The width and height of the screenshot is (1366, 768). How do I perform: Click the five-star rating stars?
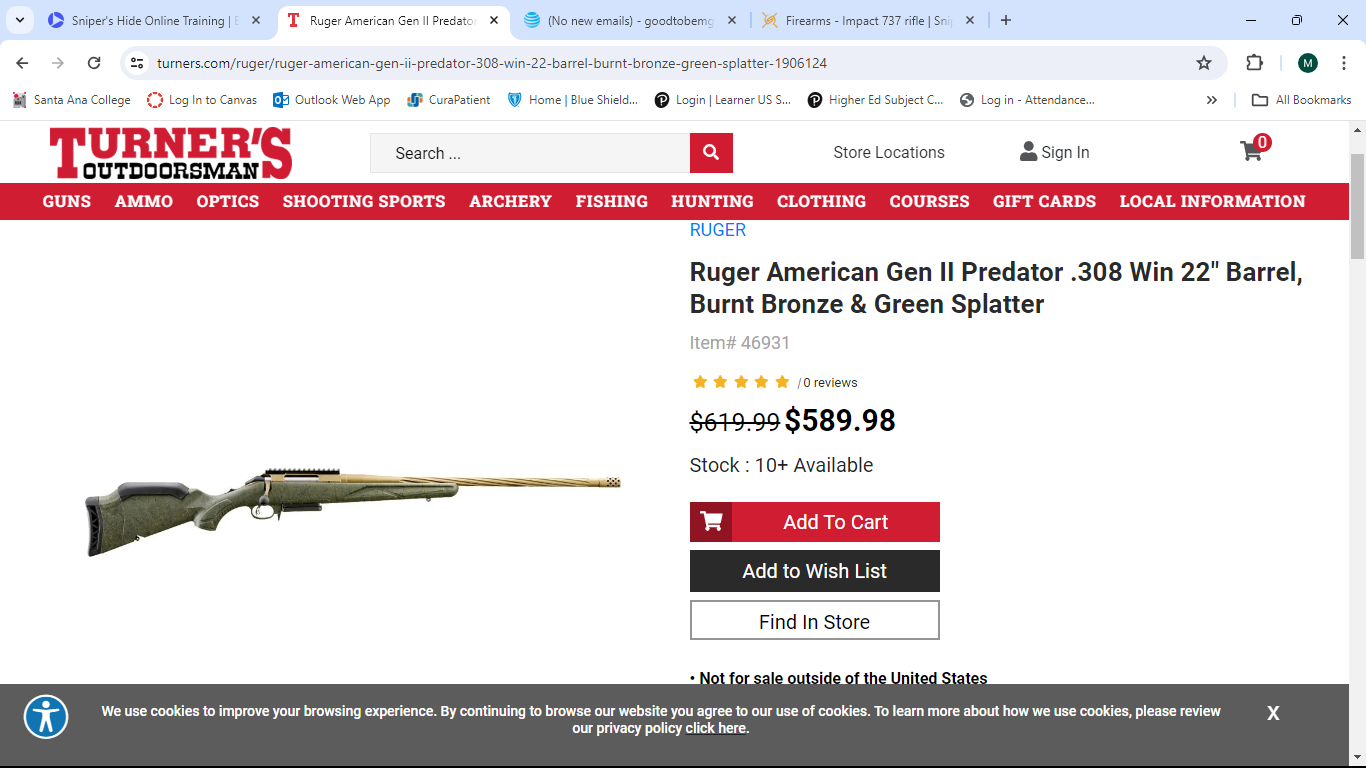tap(741, 382)
